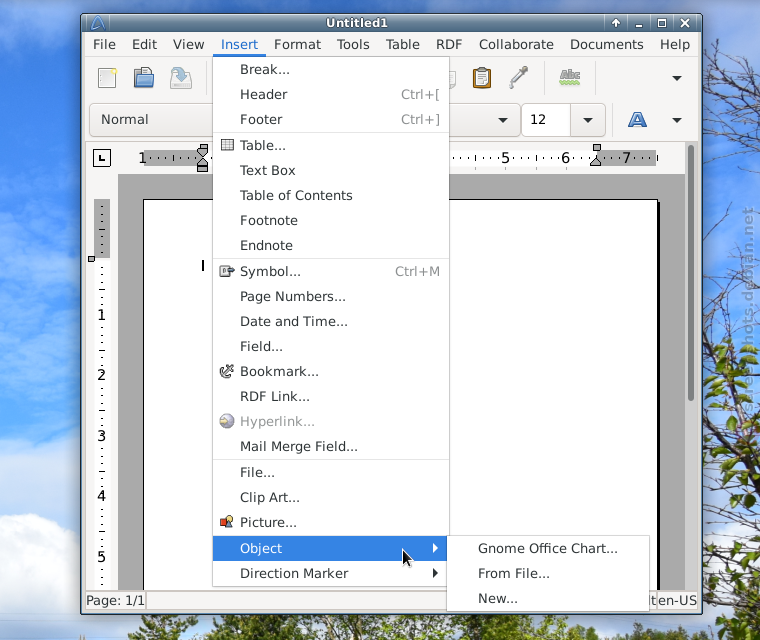760x640 pixels.
Task: Click the Page: 1/1 status text
Action: click(x=115, y=601)
